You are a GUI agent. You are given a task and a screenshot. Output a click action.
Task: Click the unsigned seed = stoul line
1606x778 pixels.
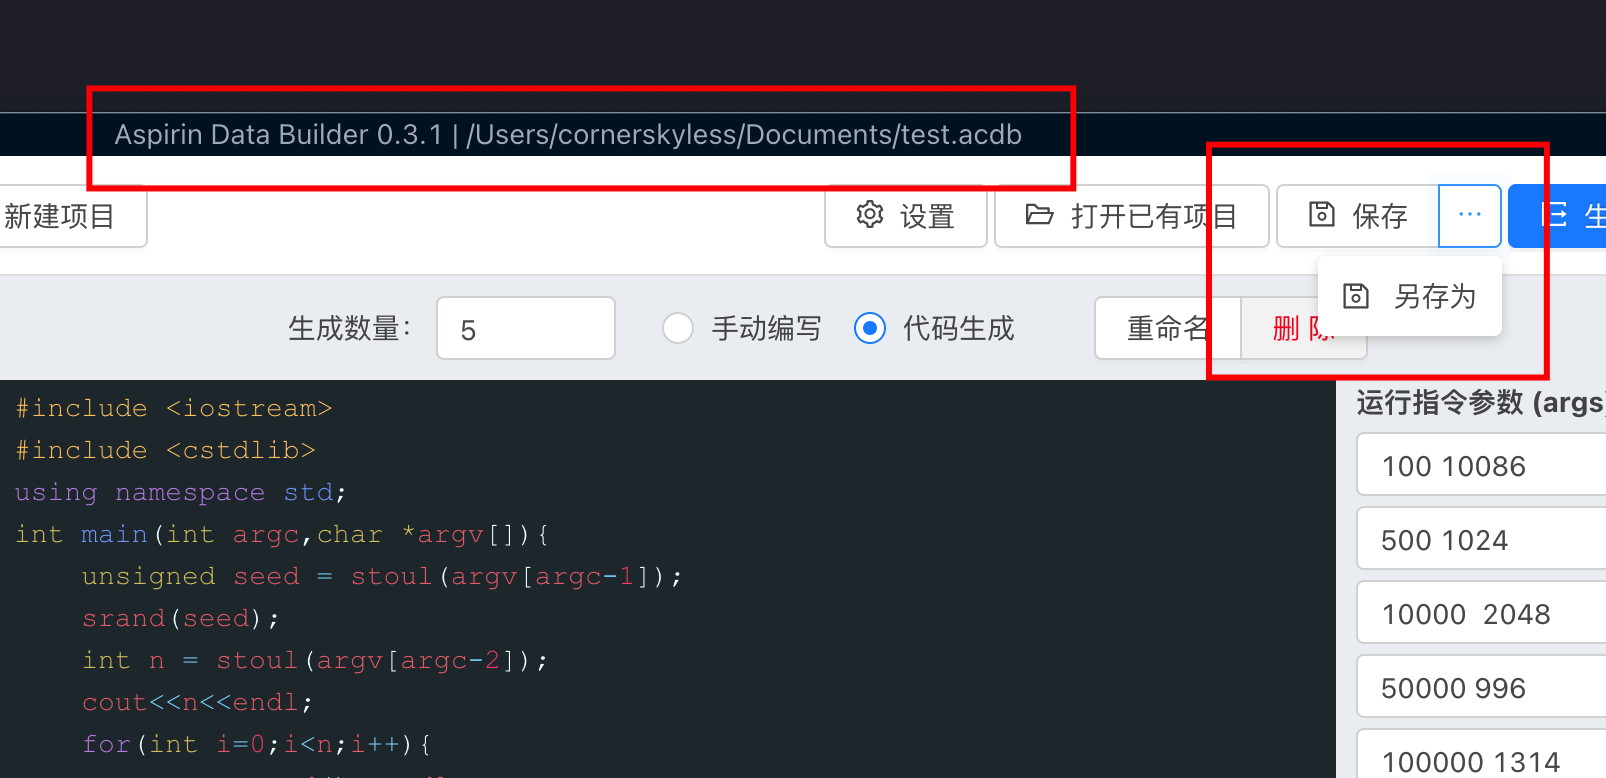[x=382, y=576]
